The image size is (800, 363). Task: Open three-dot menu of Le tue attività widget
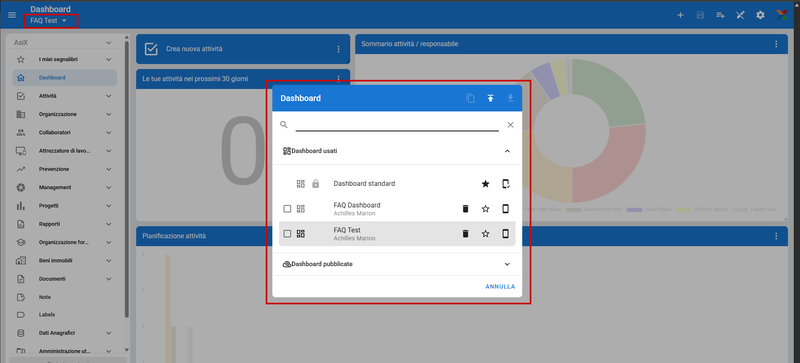click(338, 79)
